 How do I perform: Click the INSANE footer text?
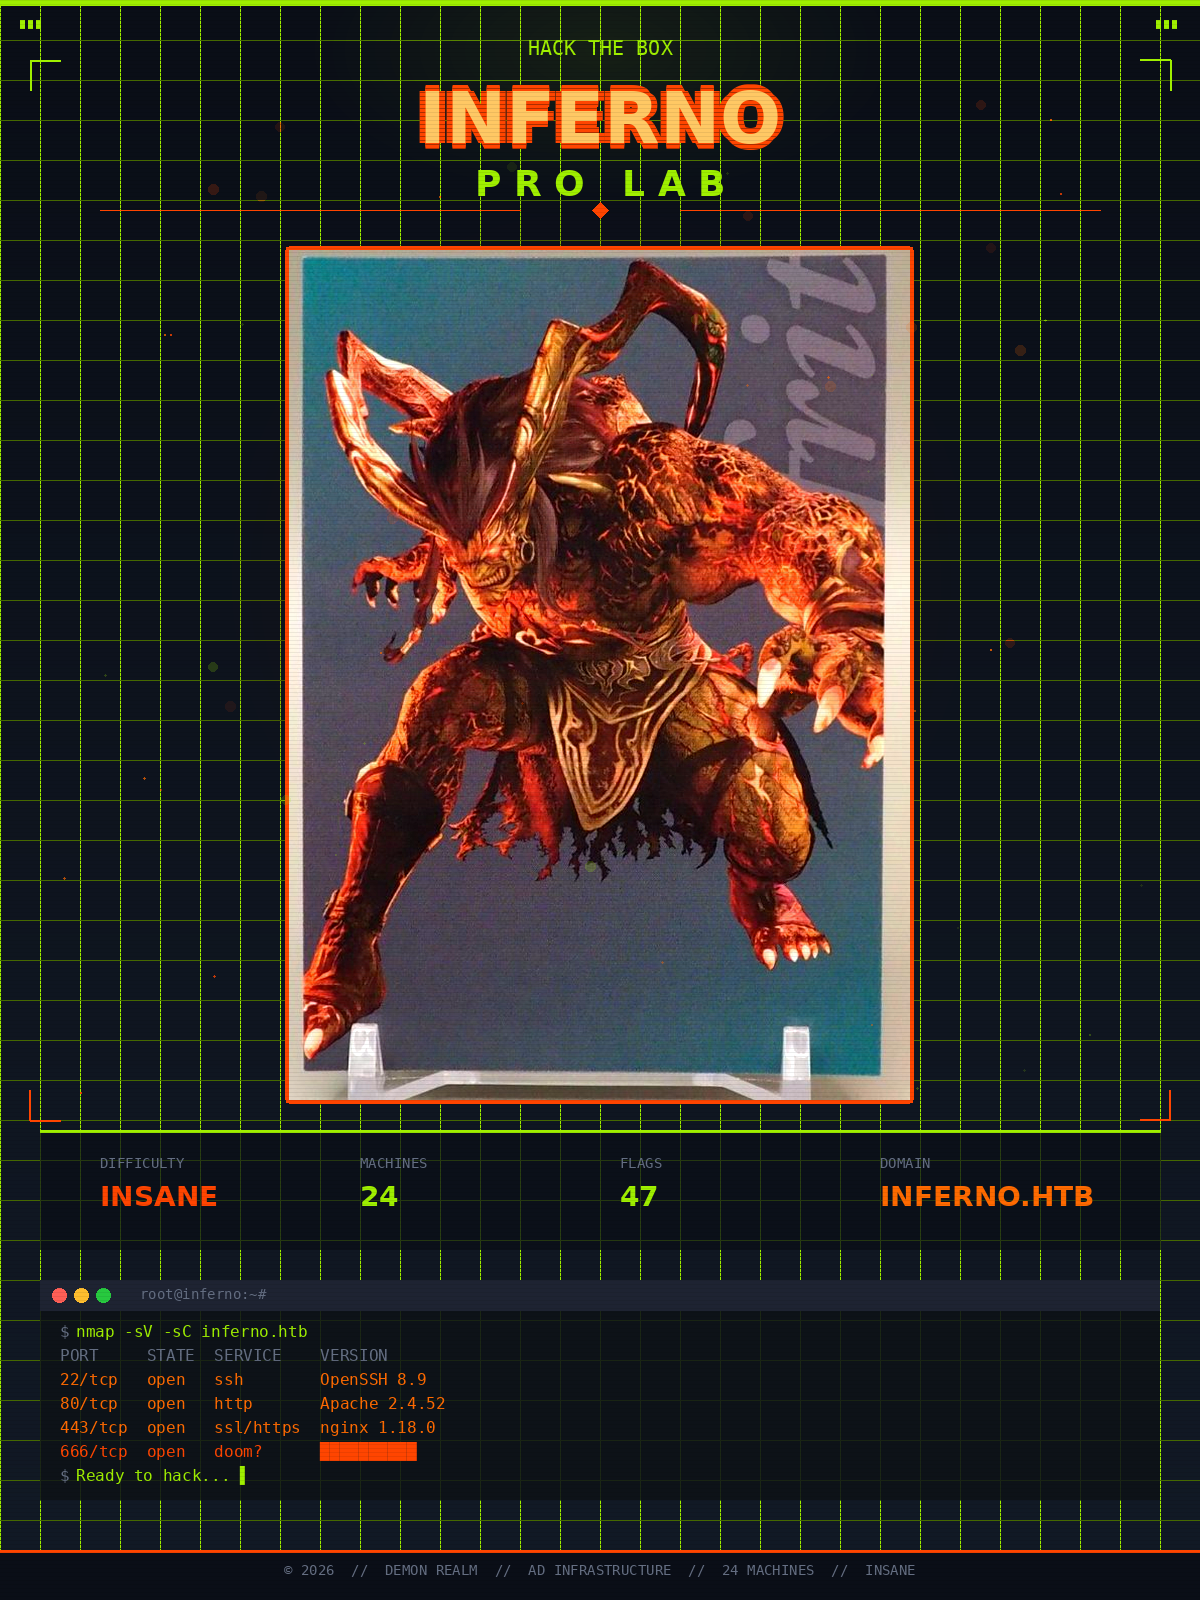tap(890, 1570)
